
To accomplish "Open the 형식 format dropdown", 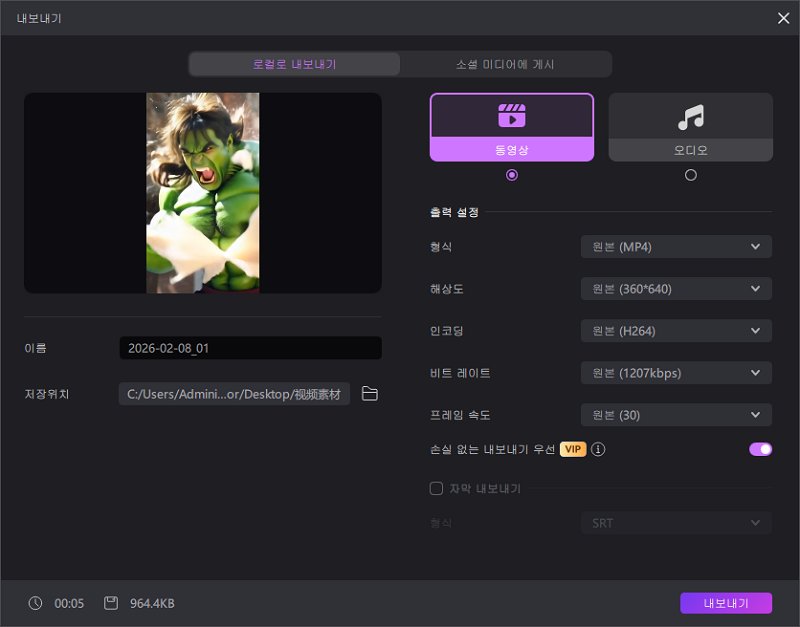I will [676, 246].
